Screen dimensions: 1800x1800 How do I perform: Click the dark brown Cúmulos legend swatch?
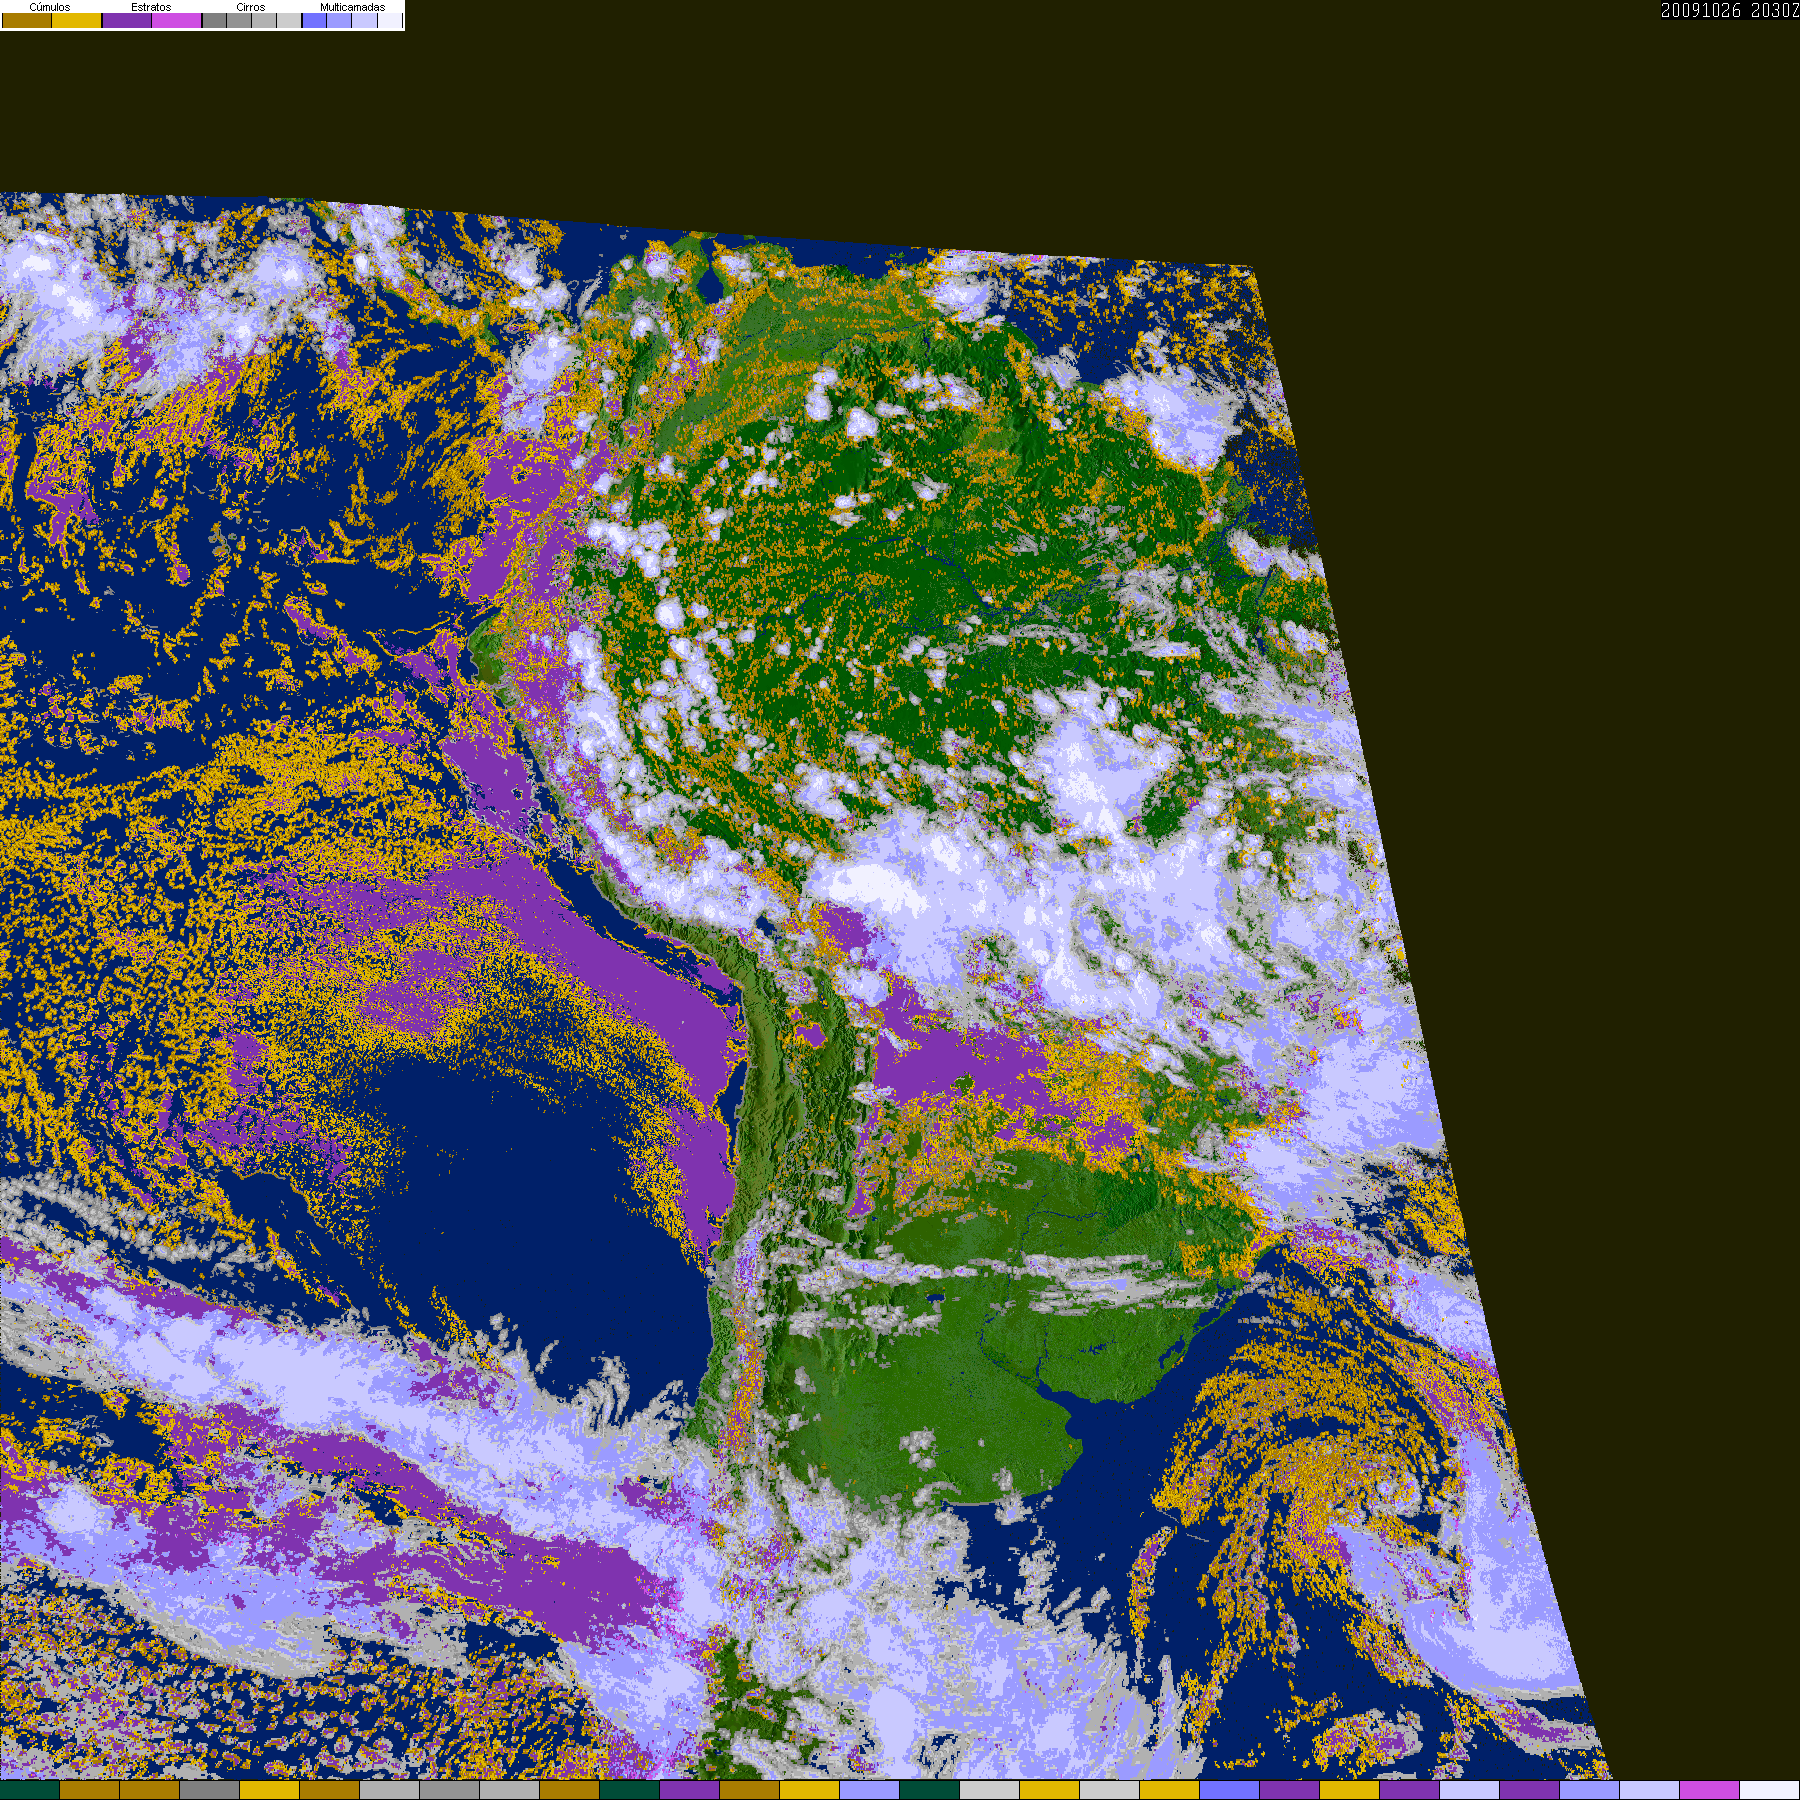tap(27, 20)
